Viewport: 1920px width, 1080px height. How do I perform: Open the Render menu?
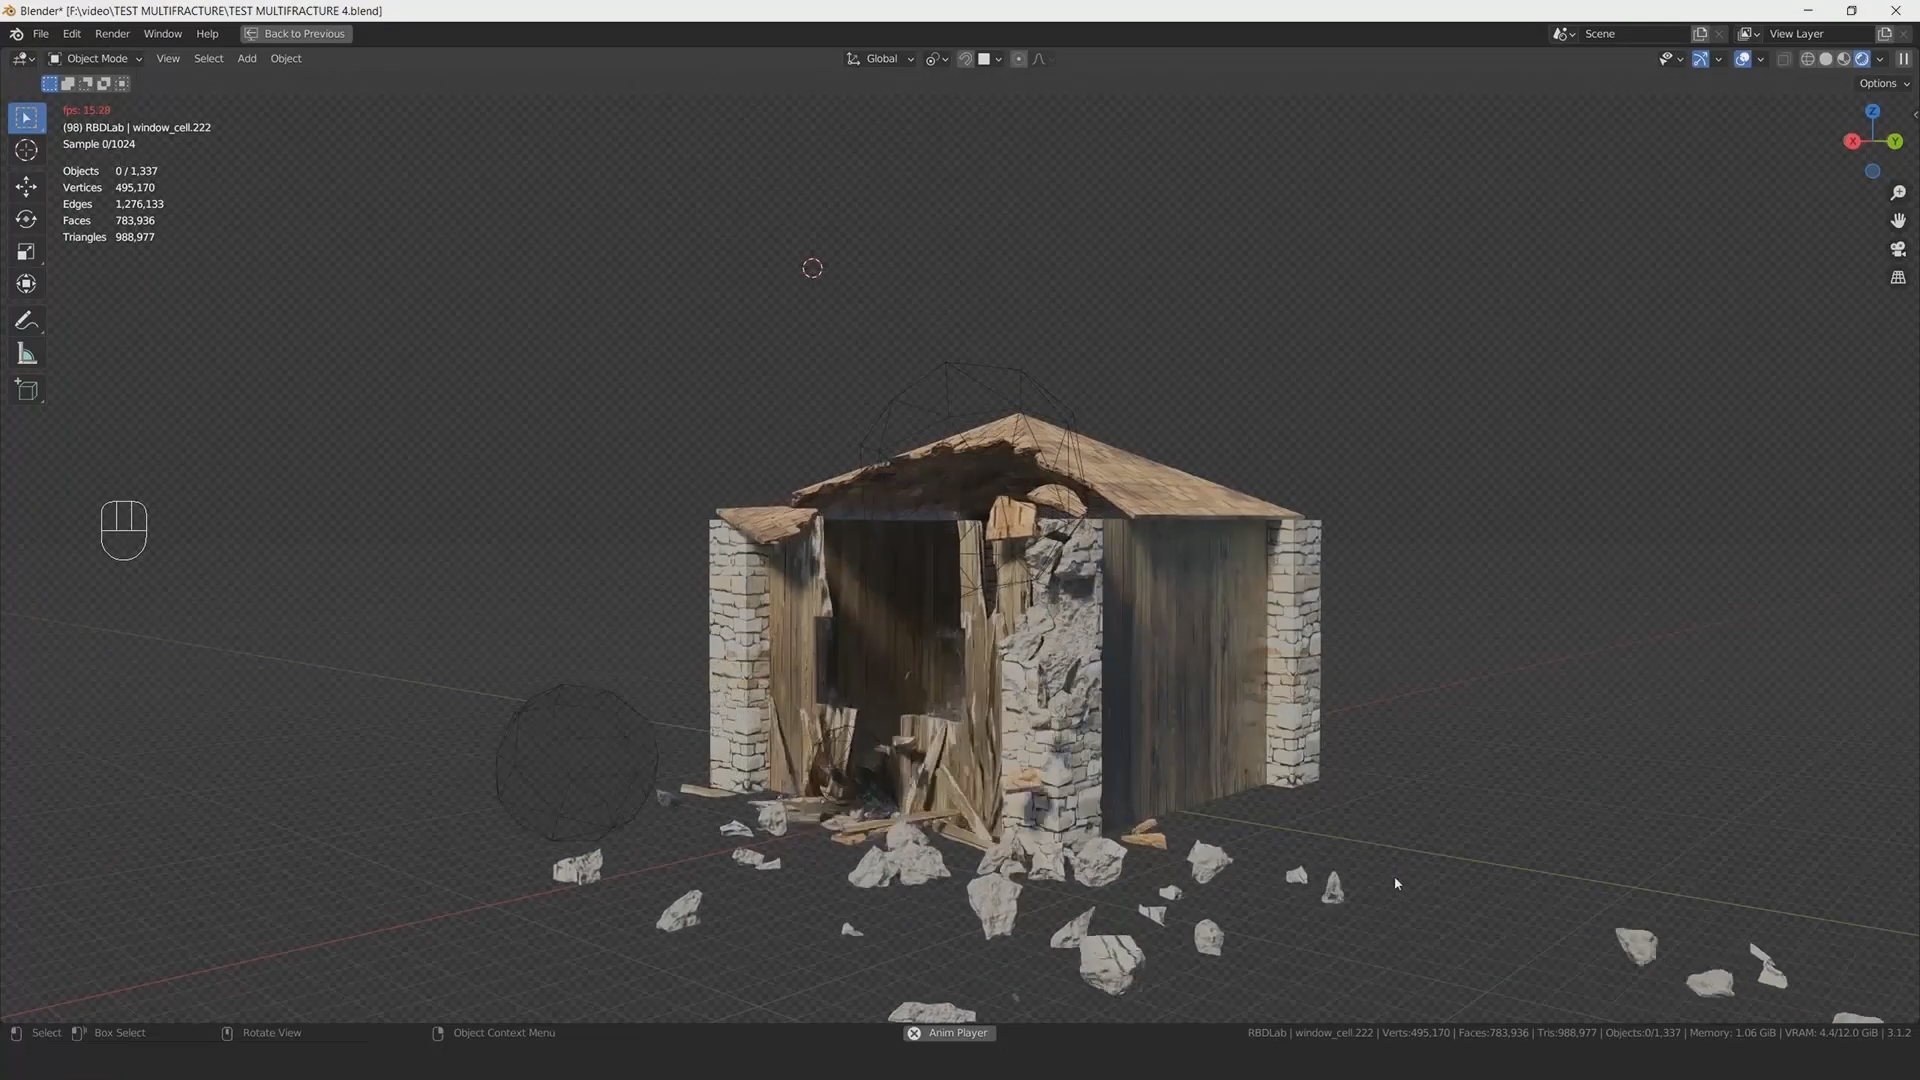click(x=112, y=34)
